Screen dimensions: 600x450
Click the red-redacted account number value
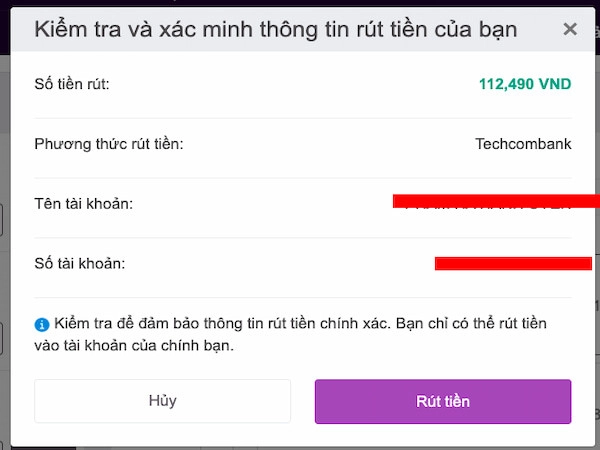[x=513, y=263]
